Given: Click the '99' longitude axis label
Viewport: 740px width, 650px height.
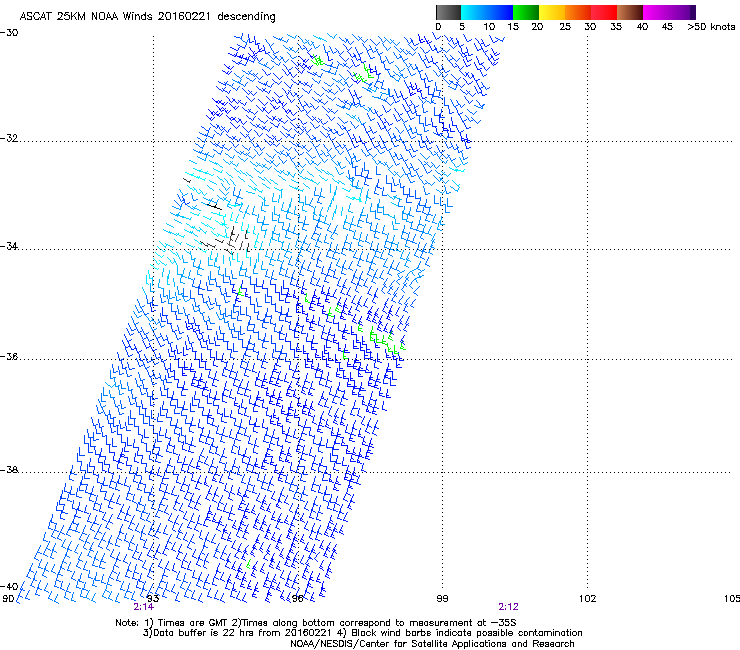Looking at the screenshot, I should (x=442, y=599).
